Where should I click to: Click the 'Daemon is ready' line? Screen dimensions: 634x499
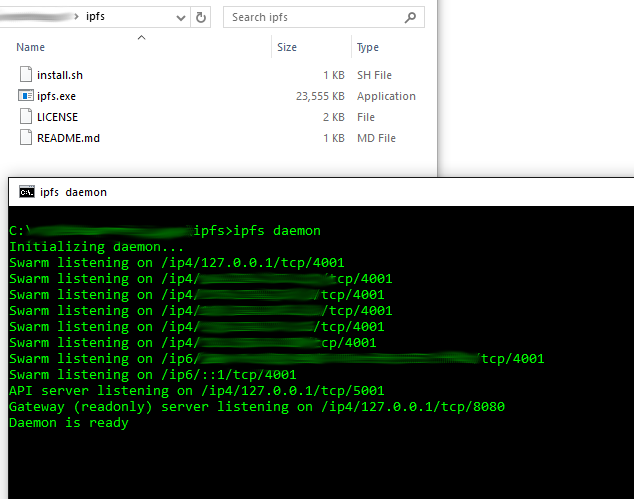coord(69,423)
